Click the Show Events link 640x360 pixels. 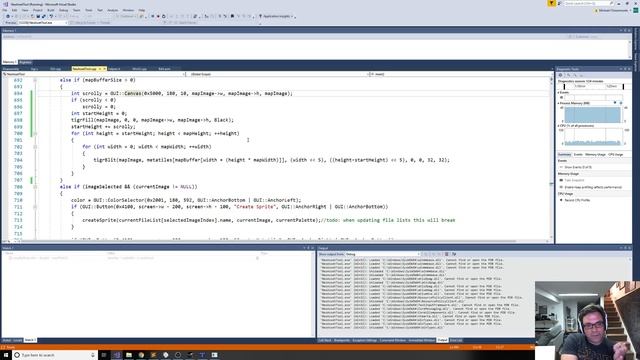[x=578, y=167]
